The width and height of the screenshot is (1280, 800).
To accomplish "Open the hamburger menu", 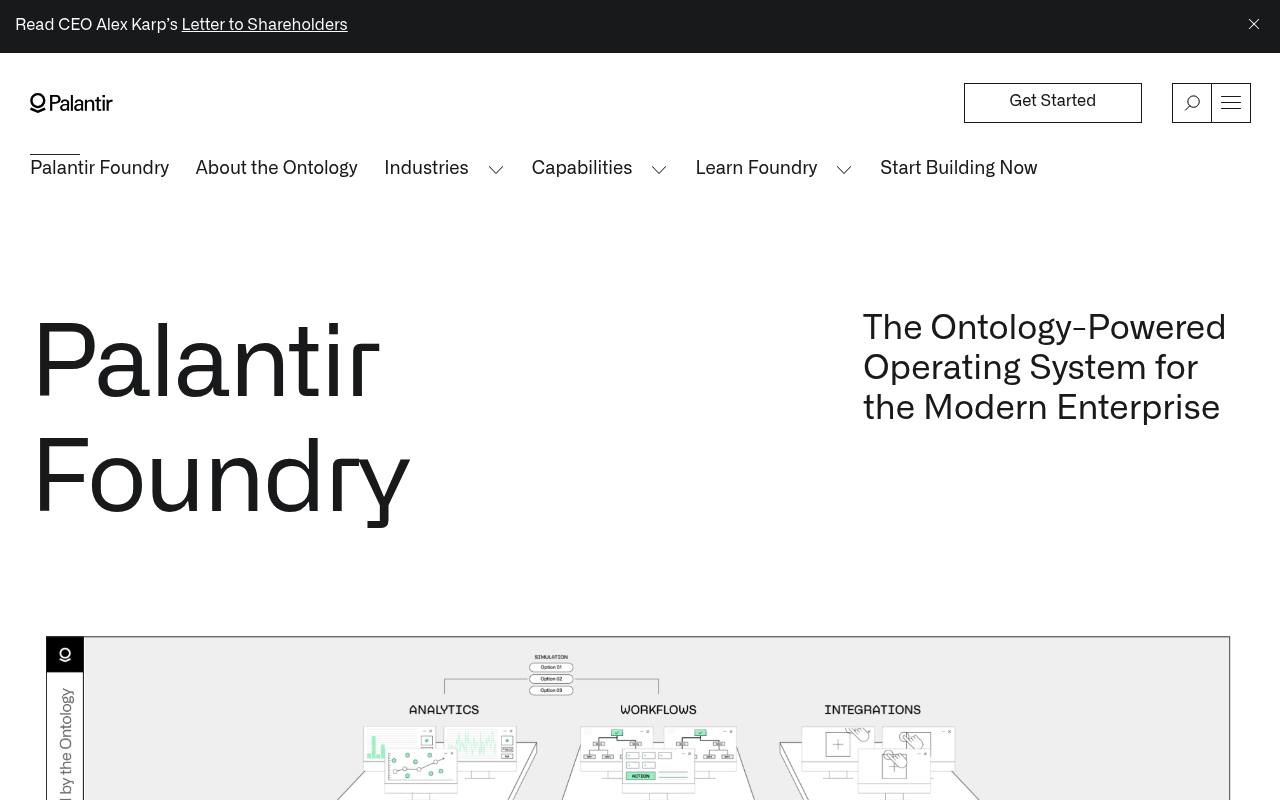I will point(1231,103).
